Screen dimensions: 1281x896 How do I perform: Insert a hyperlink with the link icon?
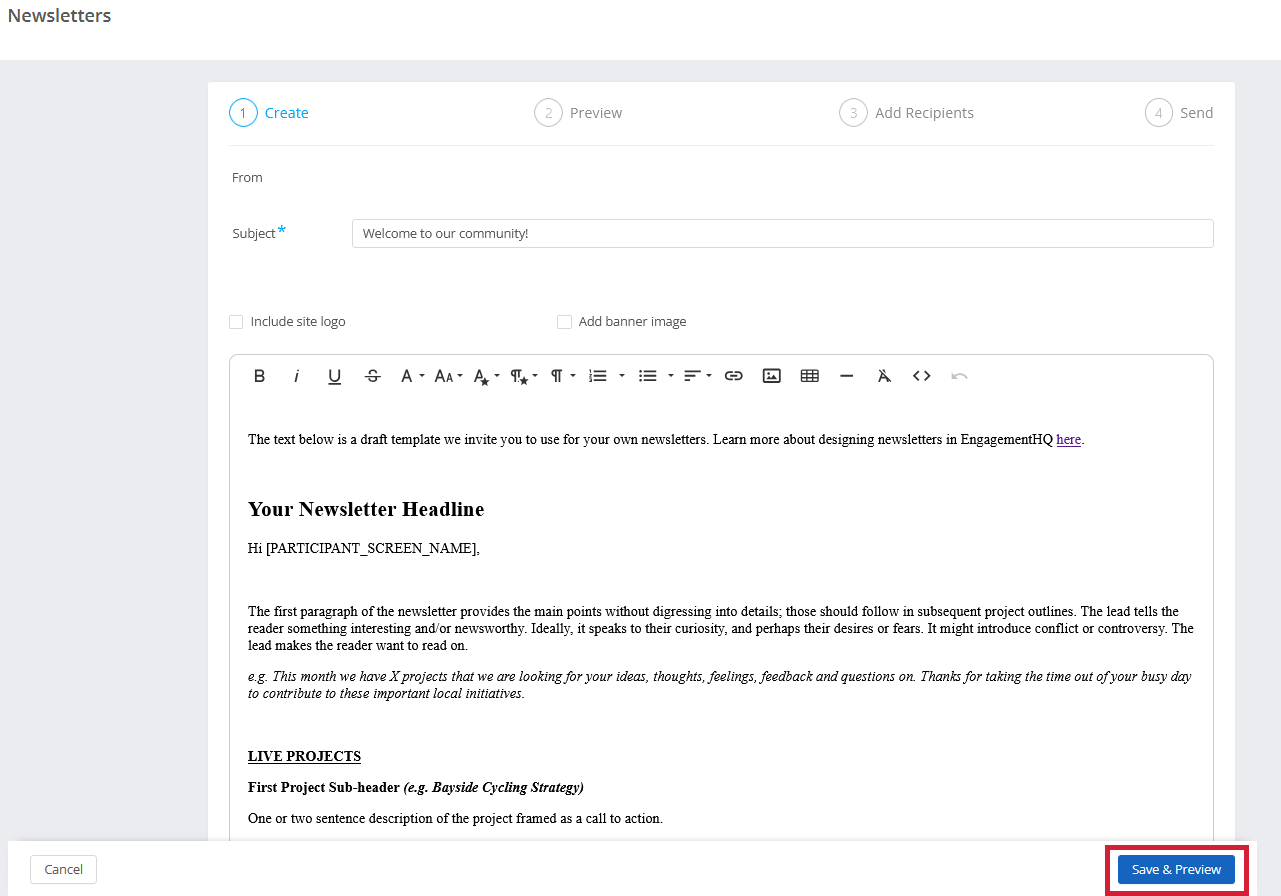point(734,376)
